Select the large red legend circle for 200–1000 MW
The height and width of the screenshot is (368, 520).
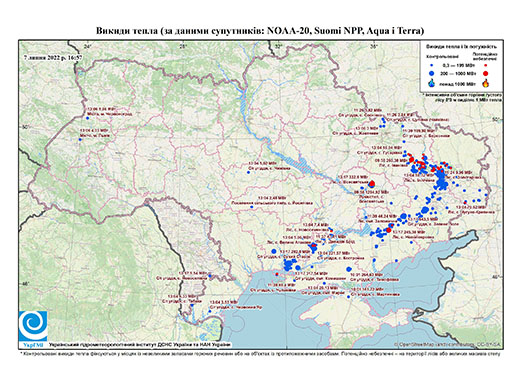point(486,73)
